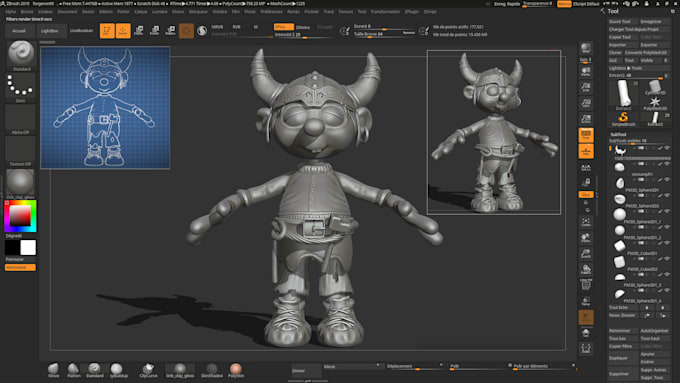Open the Texture menu
This screenshot has width=680, height=383.
[346, 12]
